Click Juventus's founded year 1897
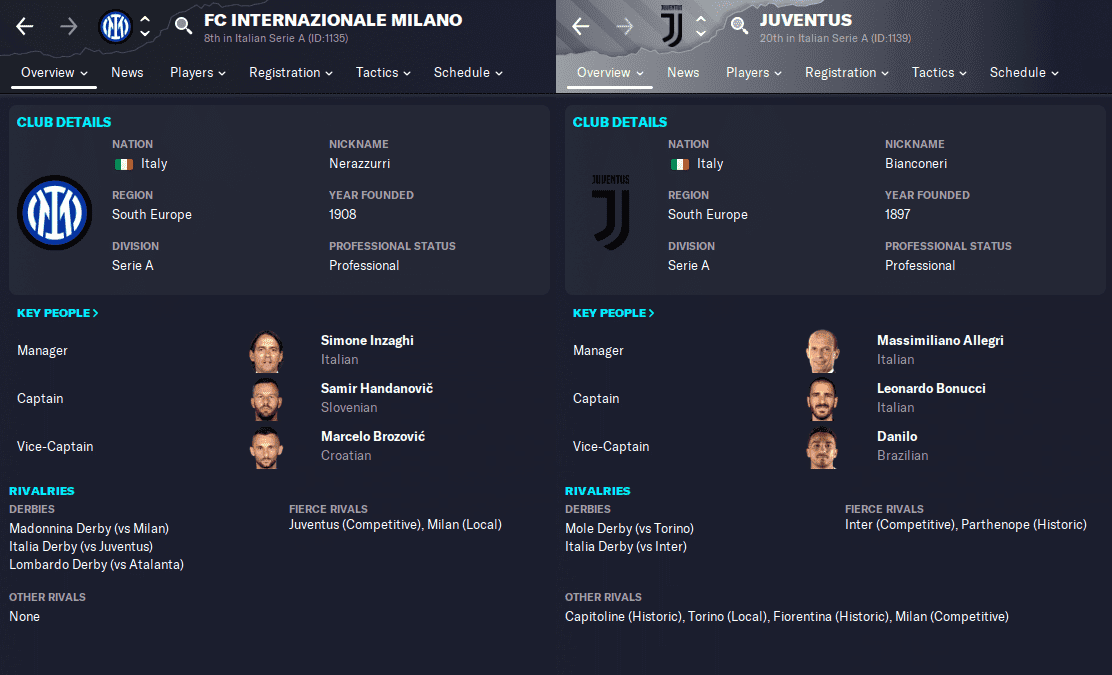Viewport: 1112px width, 675px height. click(897, 215)
